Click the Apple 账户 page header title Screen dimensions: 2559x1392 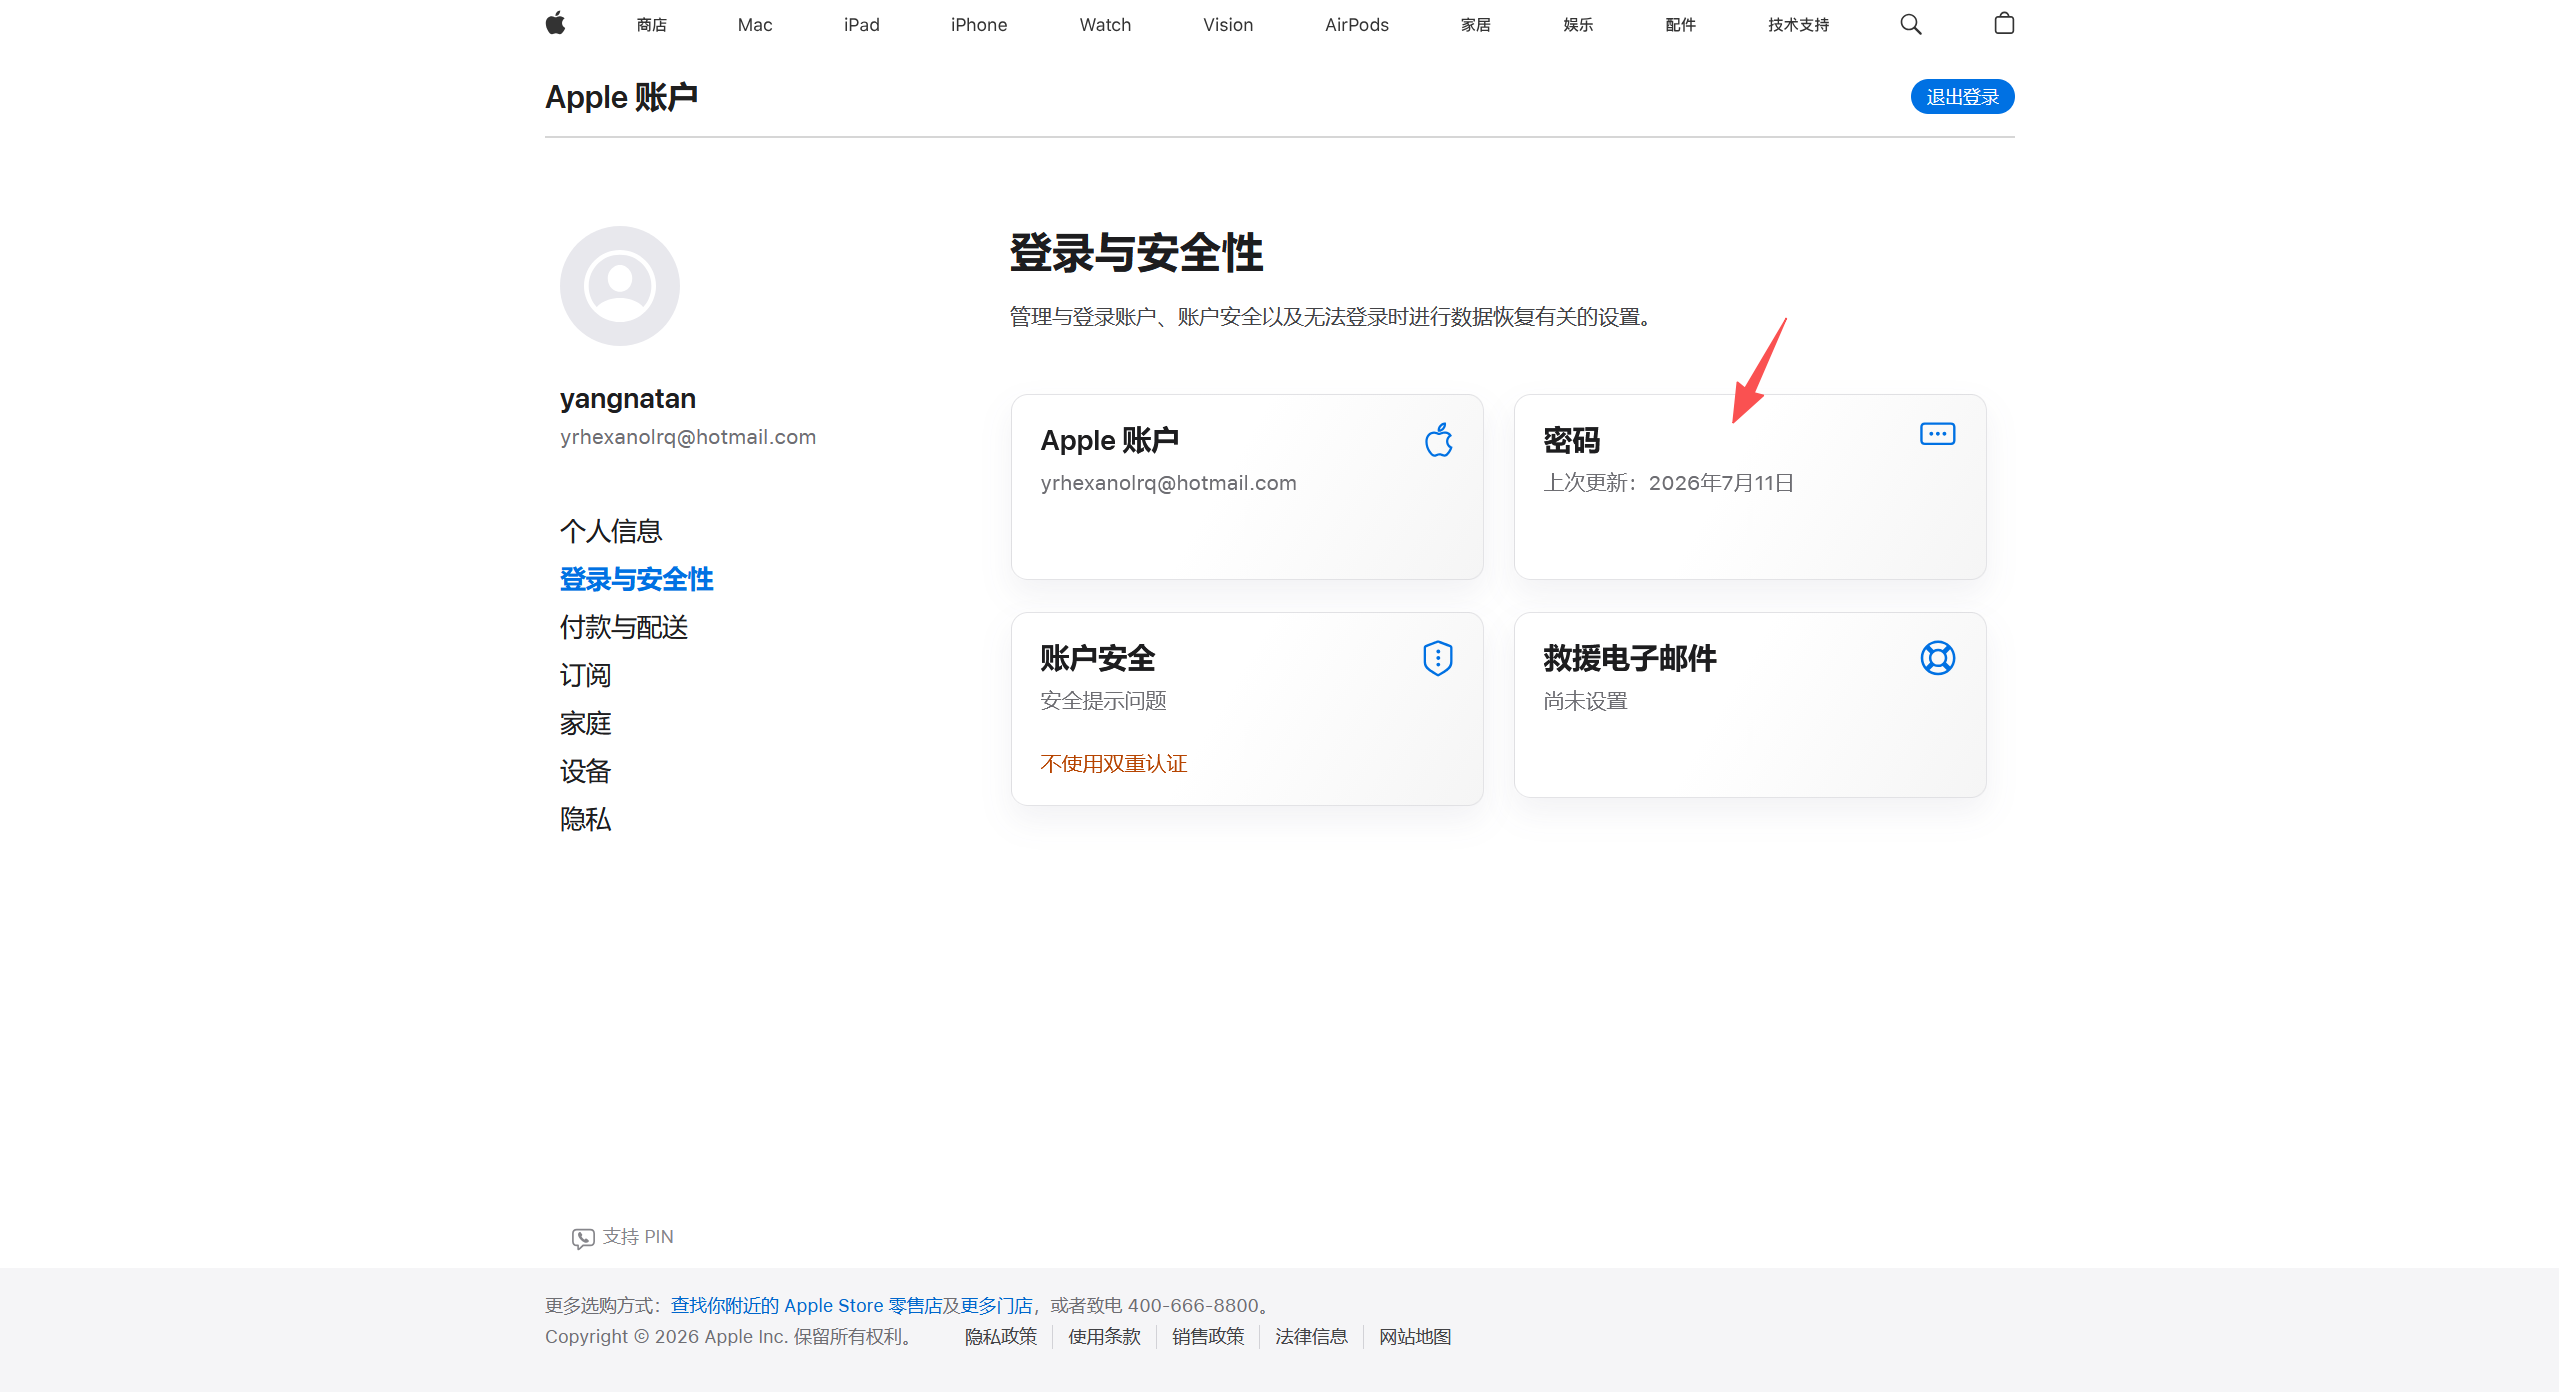pyautogui.click(x=621, y=97)
